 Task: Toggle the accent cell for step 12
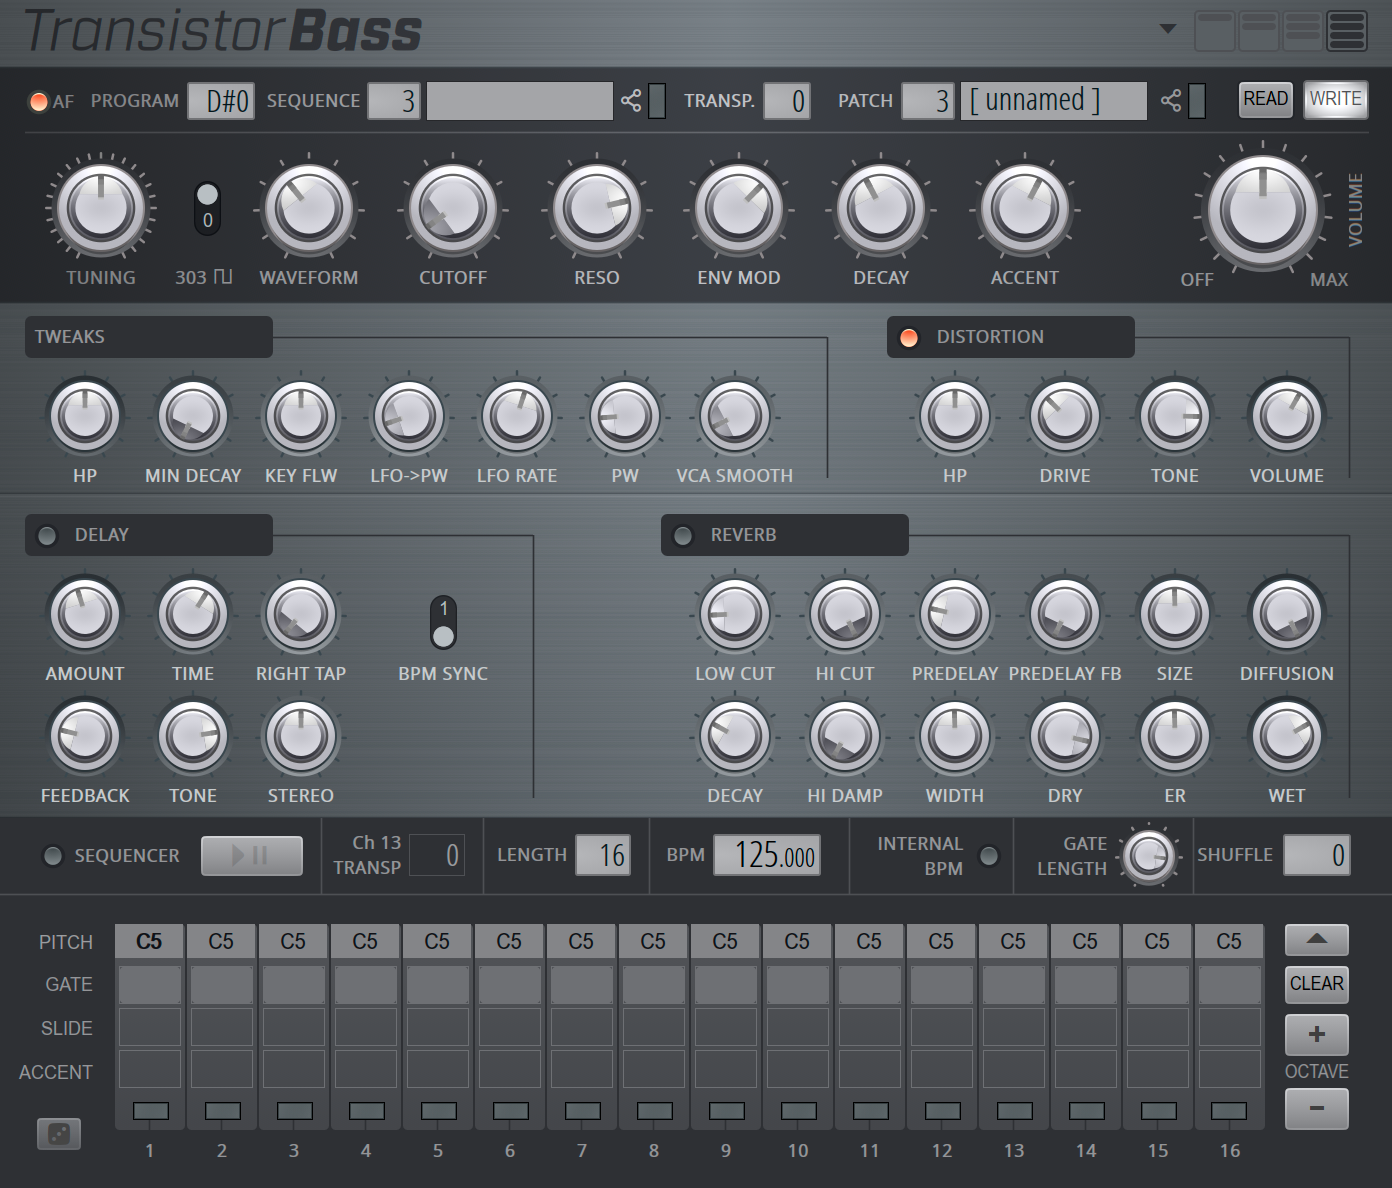(x=942, y=1069)
